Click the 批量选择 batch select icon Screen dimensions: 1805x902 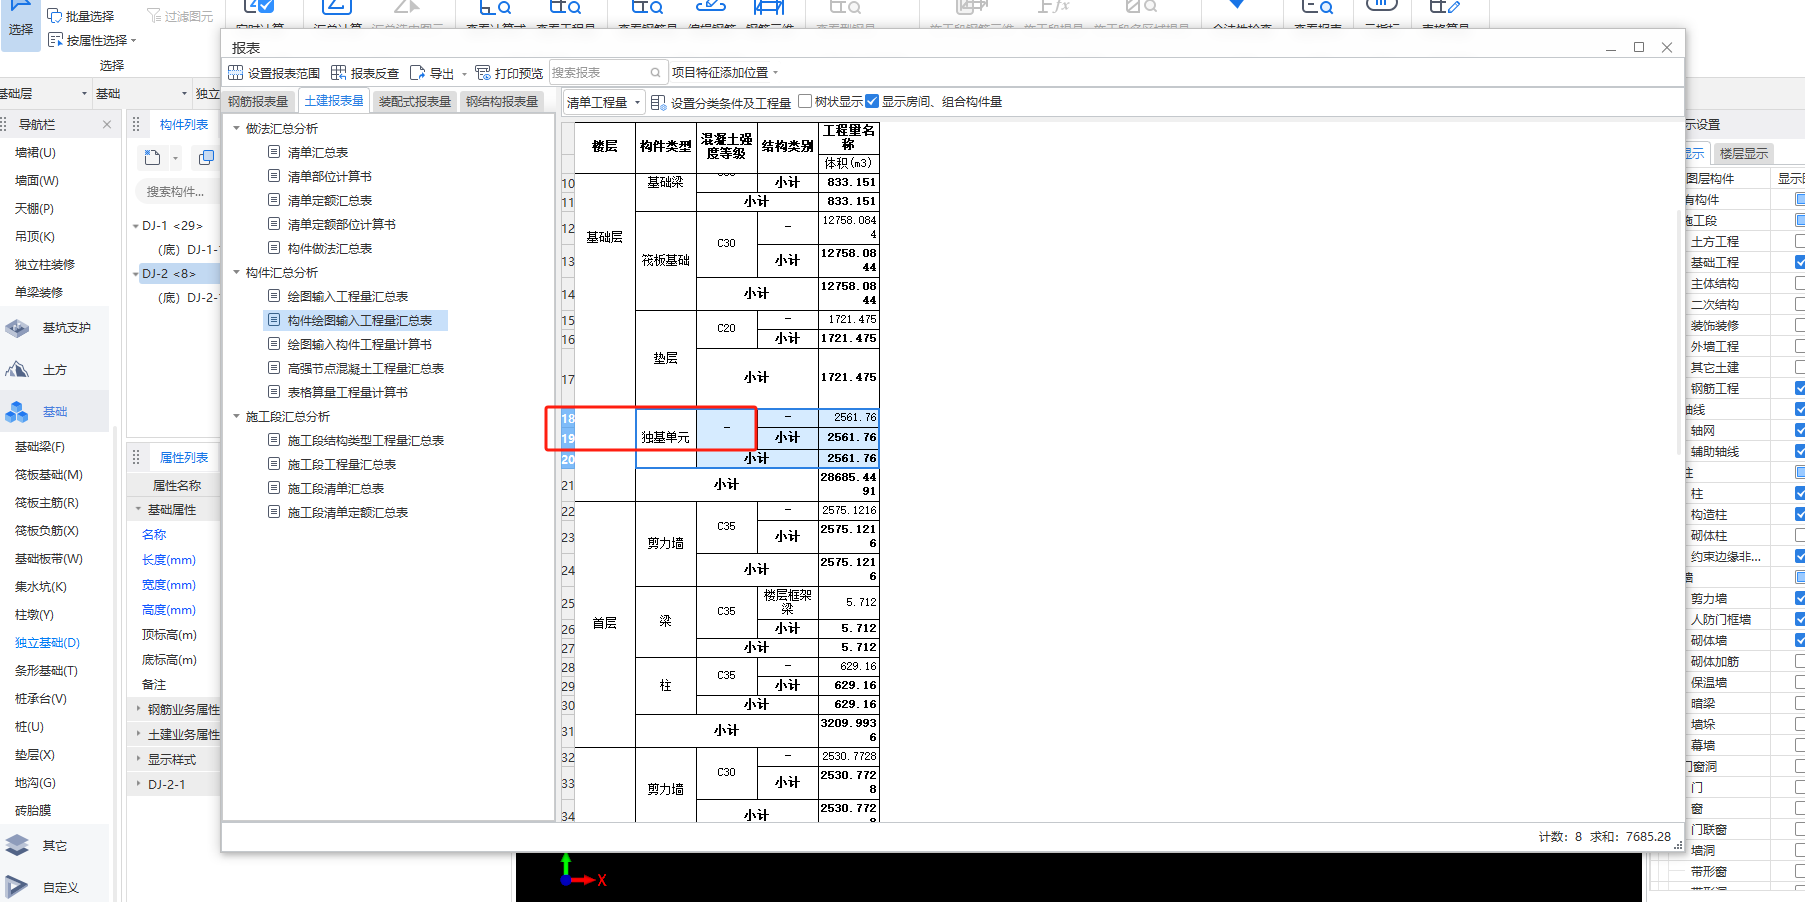coord(55,16)
